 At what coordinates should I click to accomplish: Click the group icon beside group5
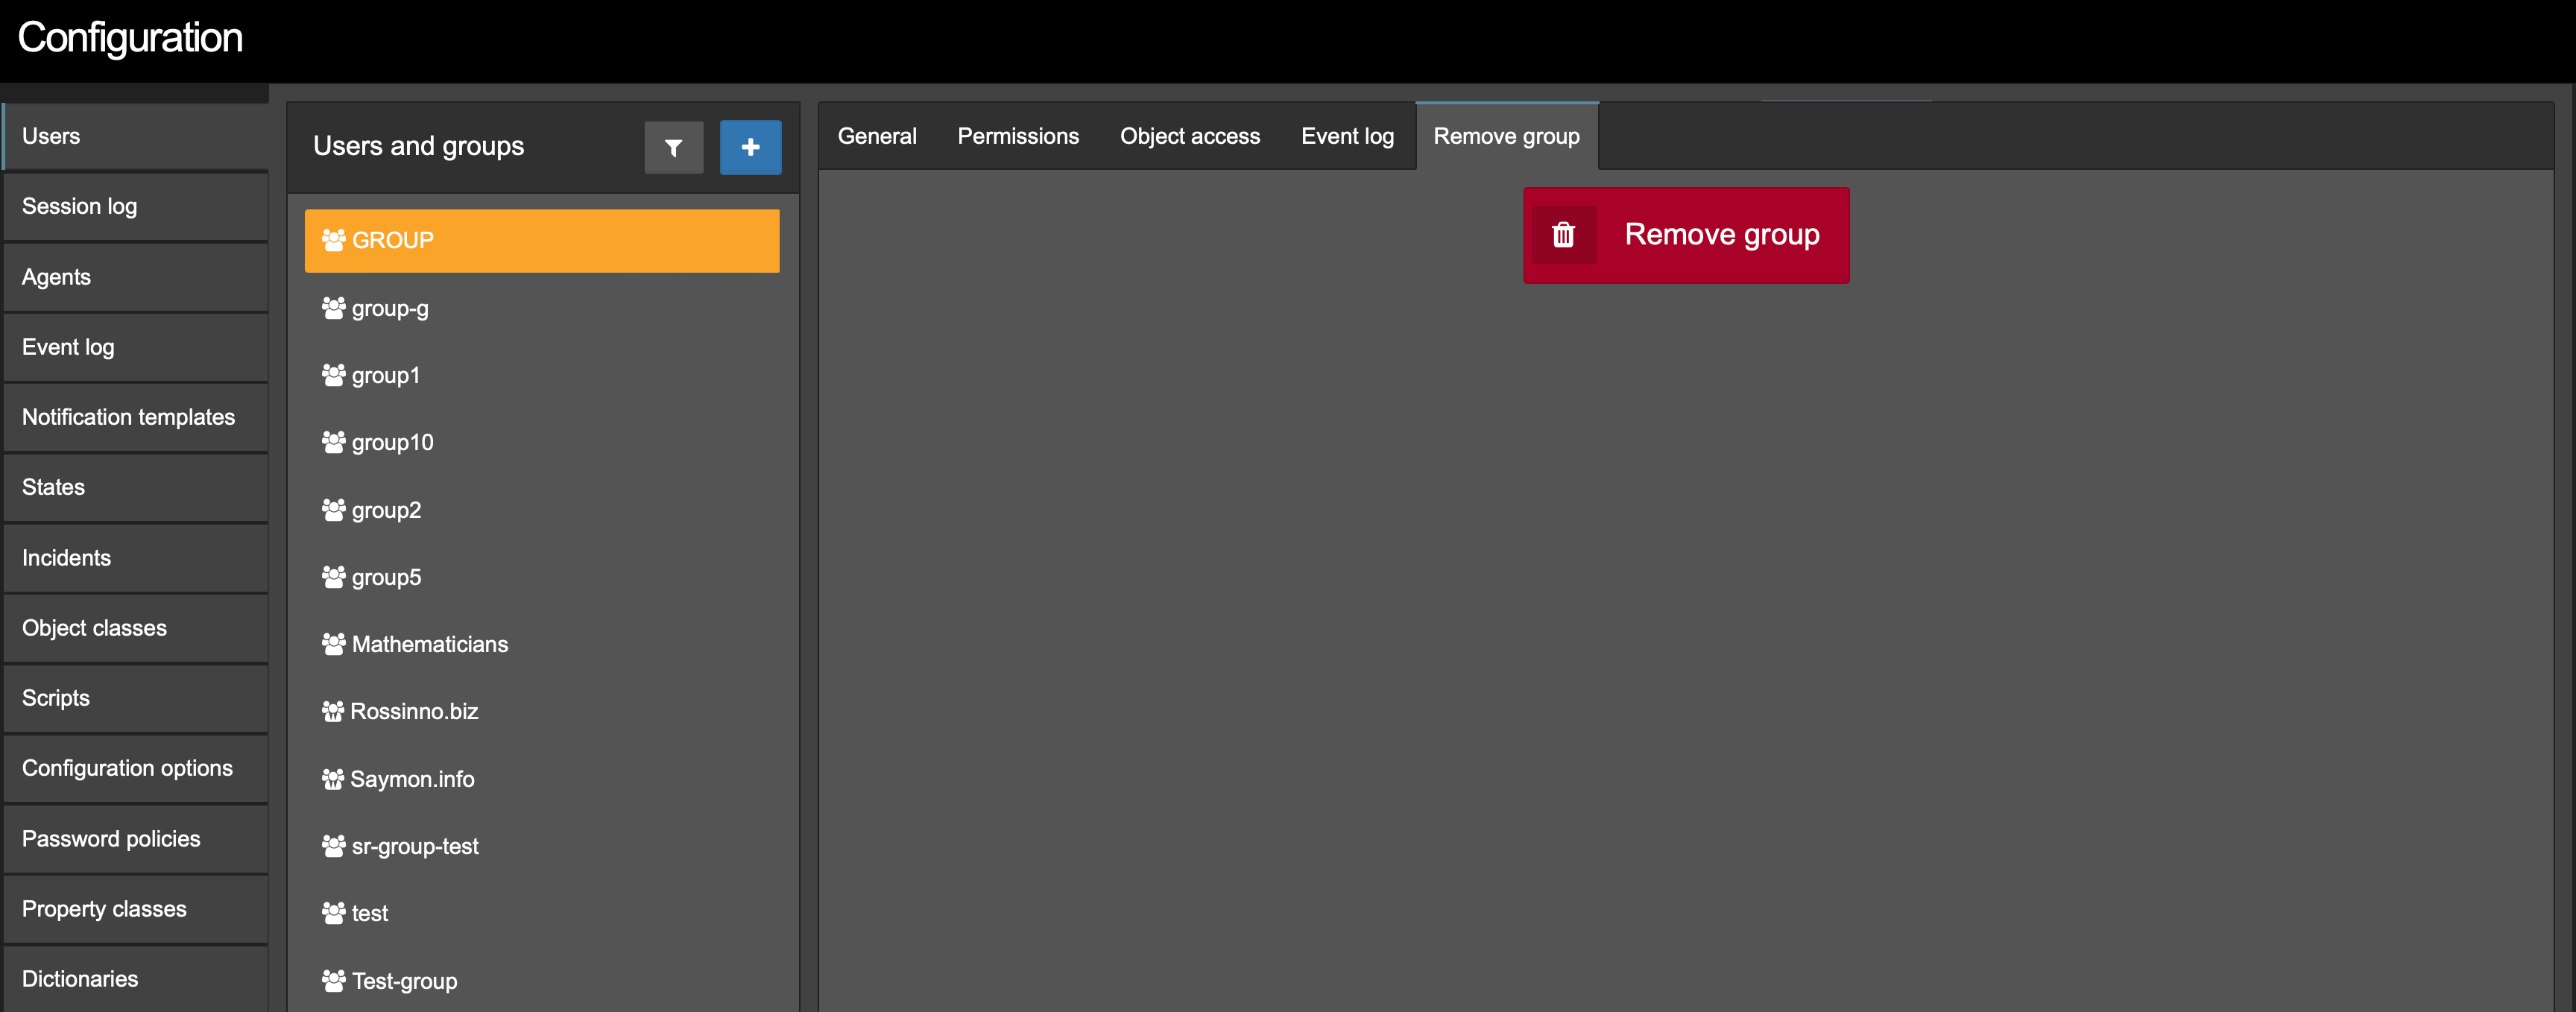(333, 577)
